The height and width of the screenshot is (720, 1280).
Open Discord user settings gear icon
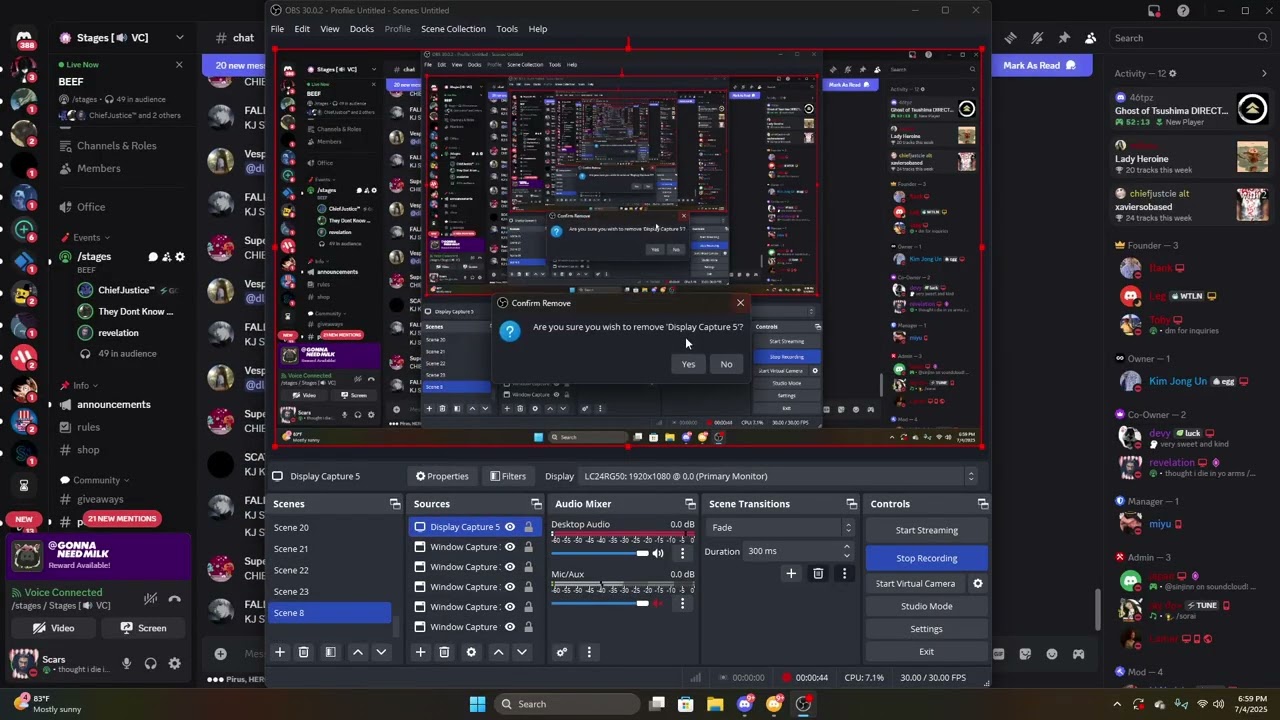pos(174,664)
